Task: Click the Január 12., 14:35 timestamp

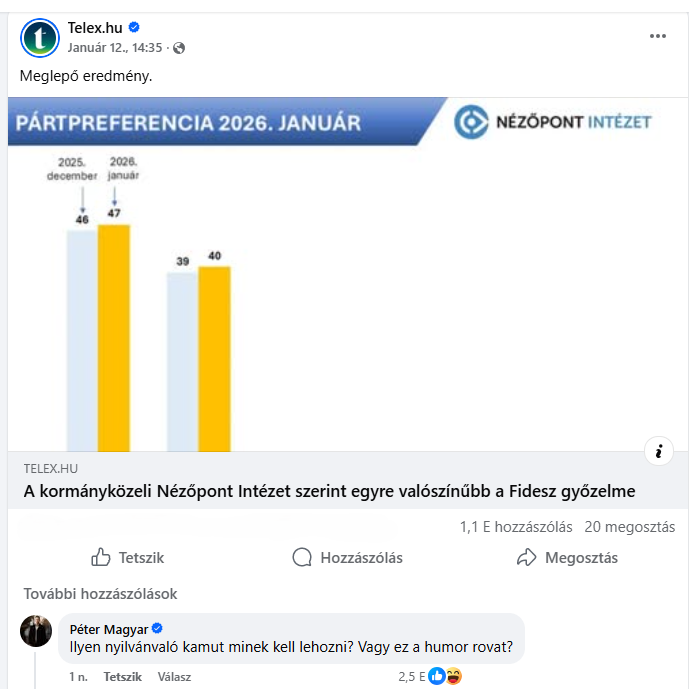Action: point(114,48)
